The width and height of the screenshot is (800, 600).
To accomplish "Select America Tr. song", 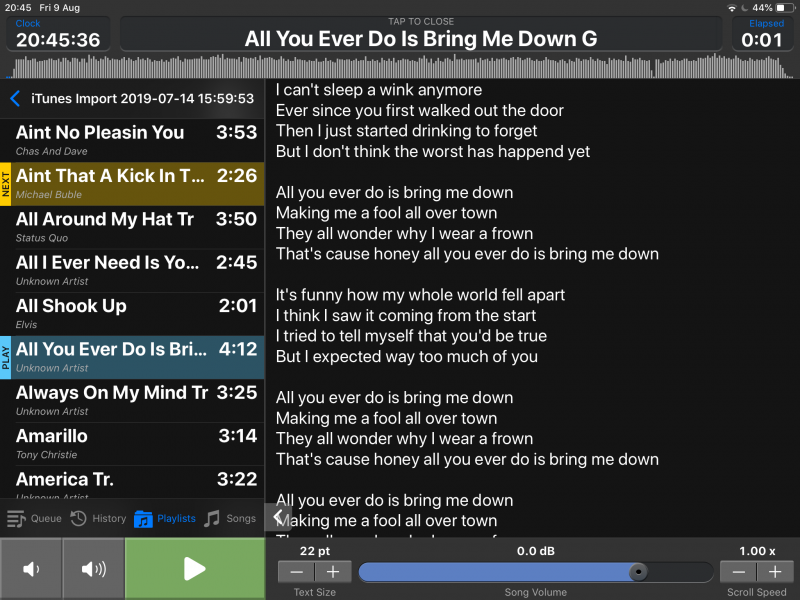I will pos(133,482).
